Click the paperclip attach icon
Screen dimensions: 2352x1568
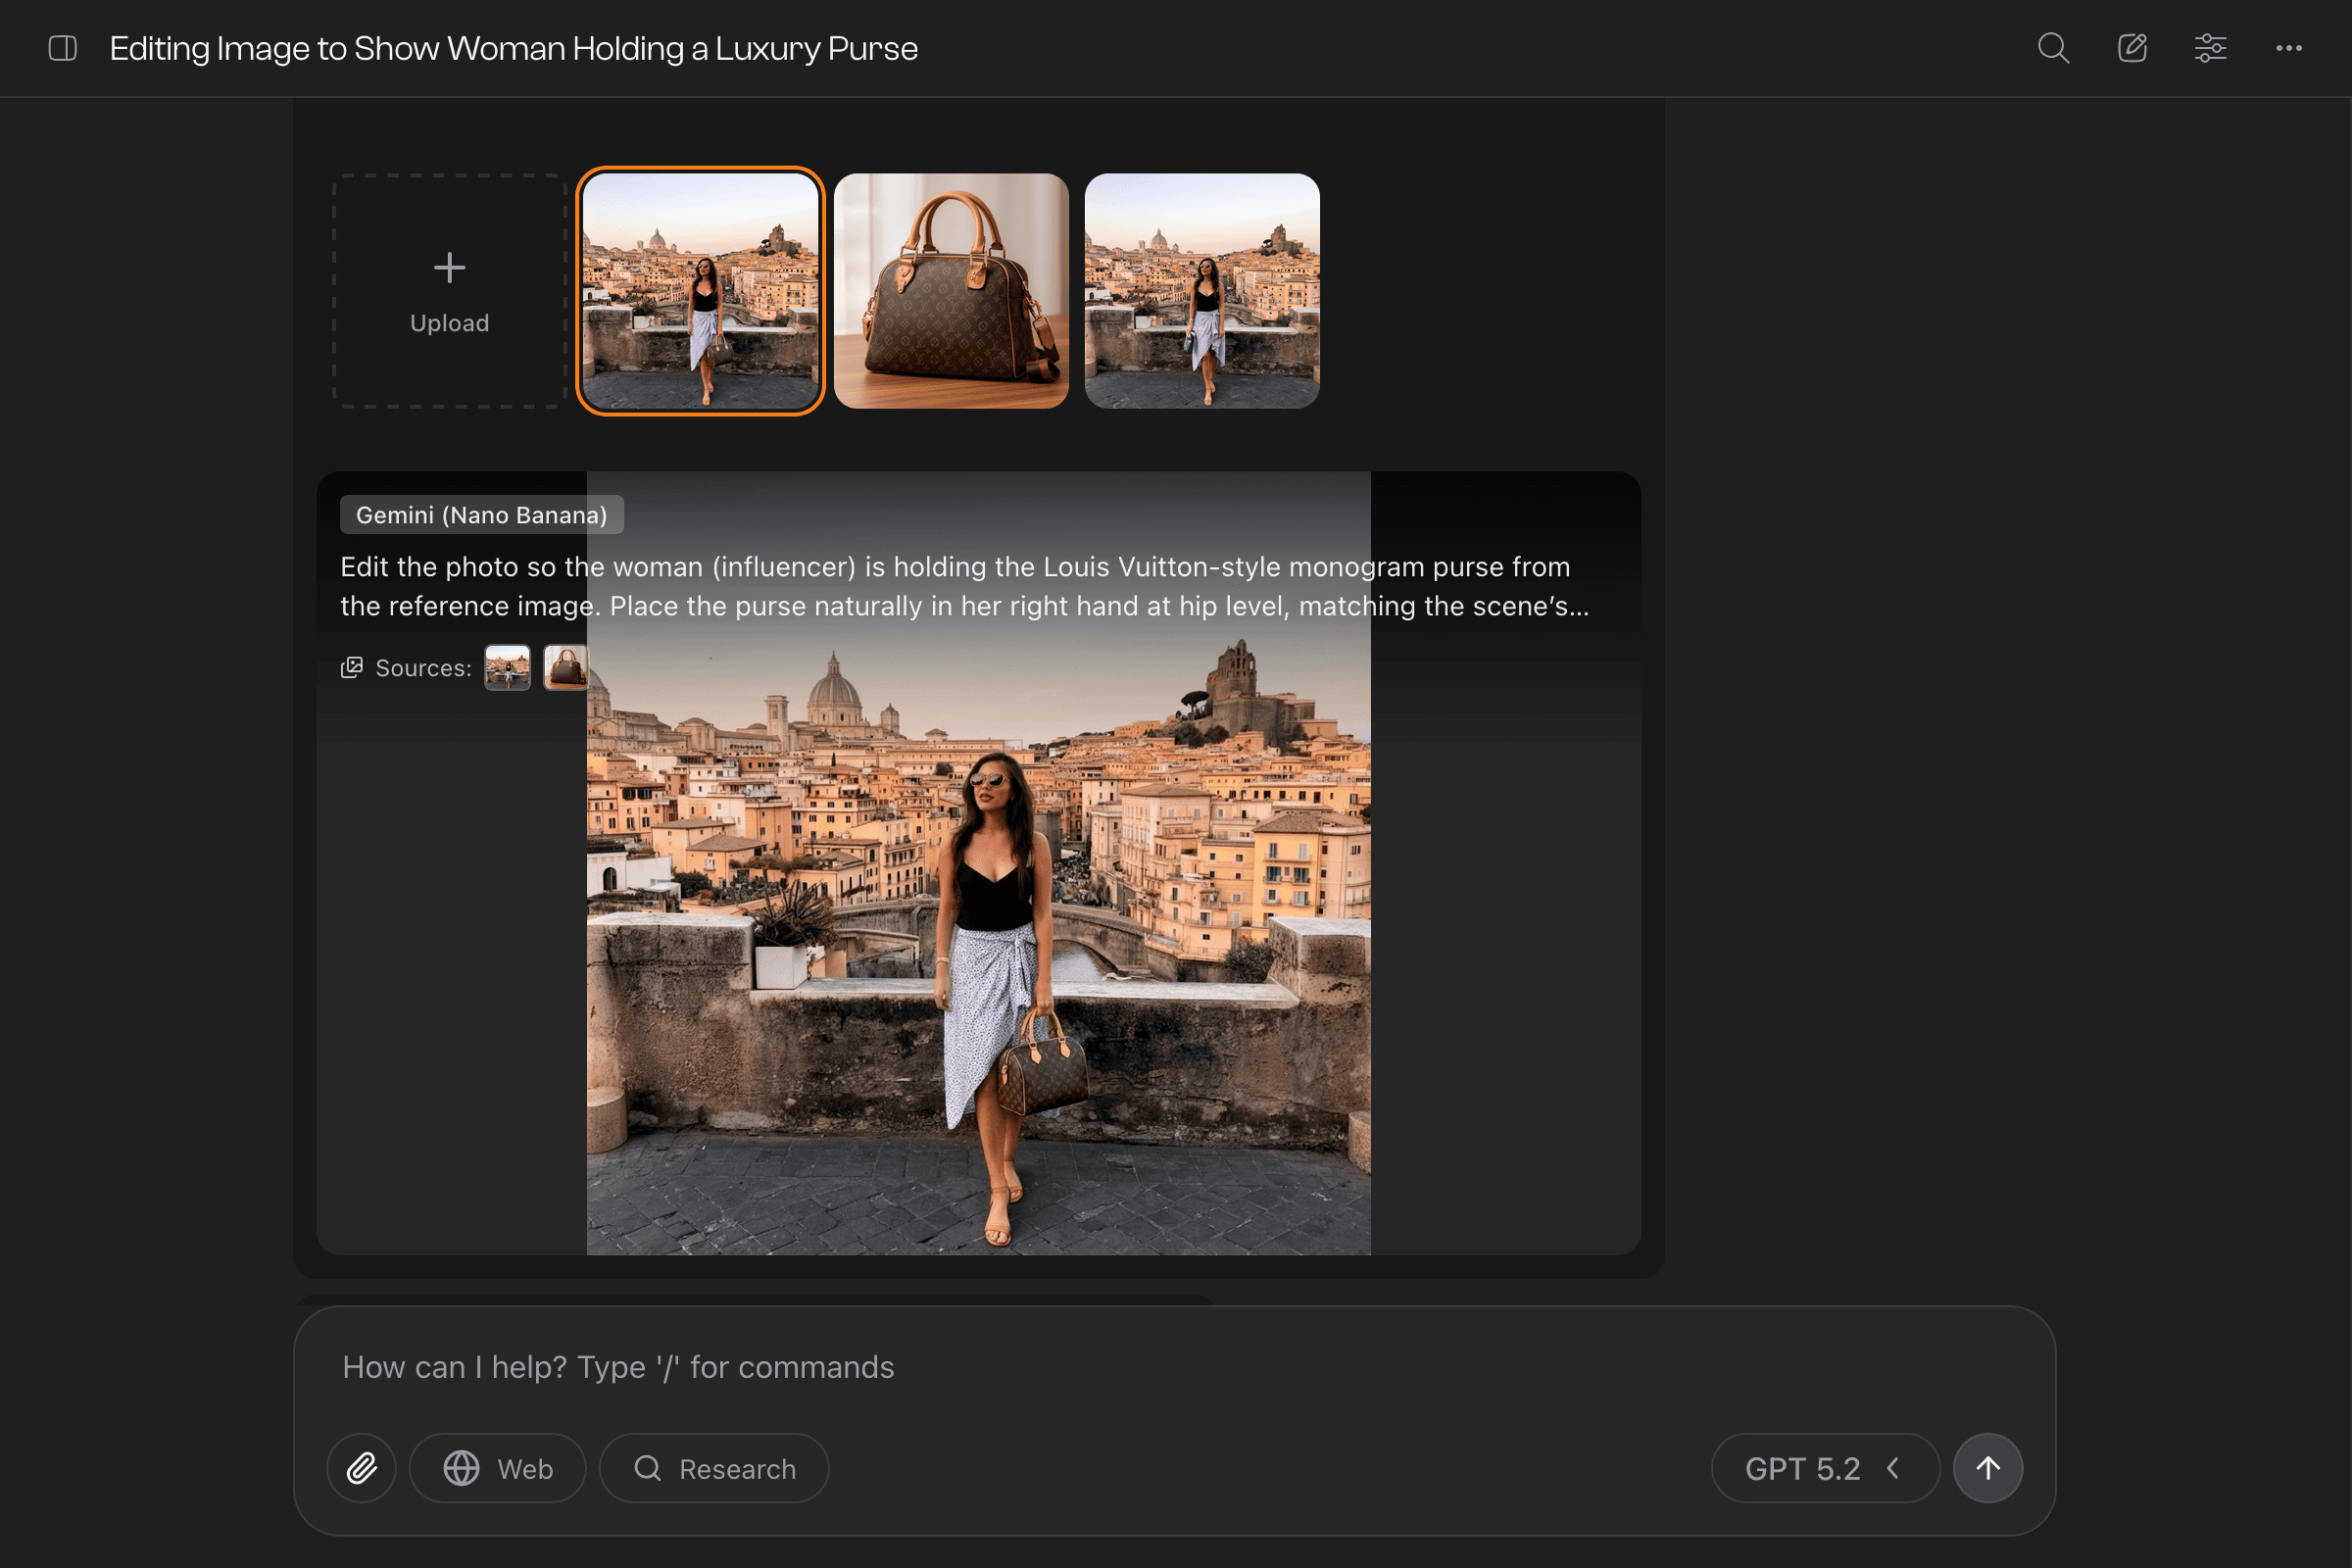361,1468
